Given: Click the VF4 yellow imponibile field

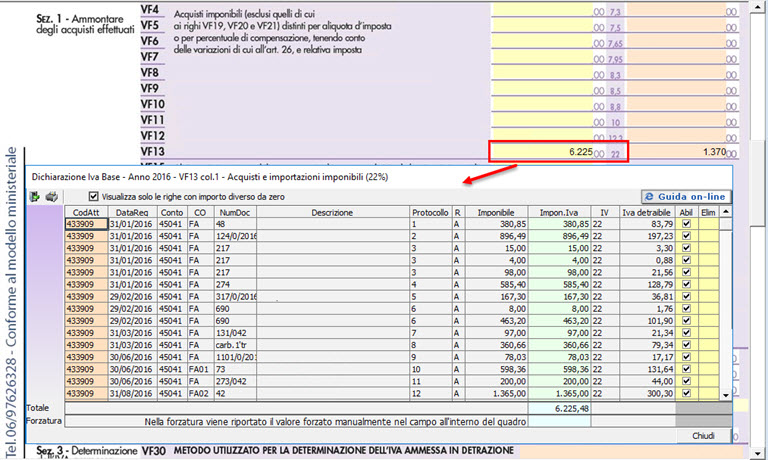Looking at the screenshot, I should point(542,11).
